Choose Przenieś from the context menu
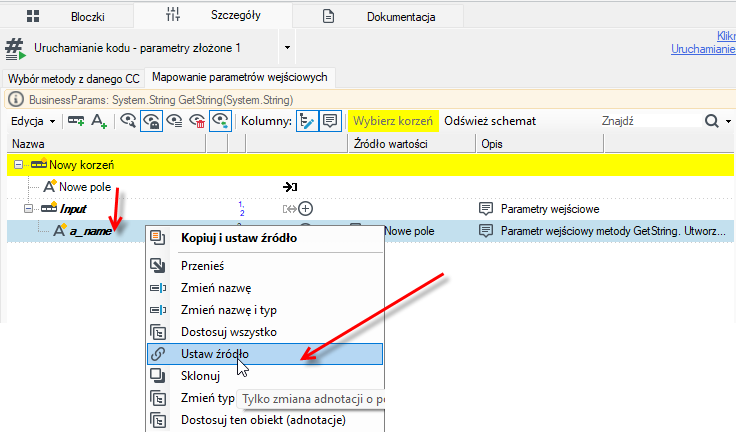The image size is (736, 432). pyautogui.click(x=265, y=266)
